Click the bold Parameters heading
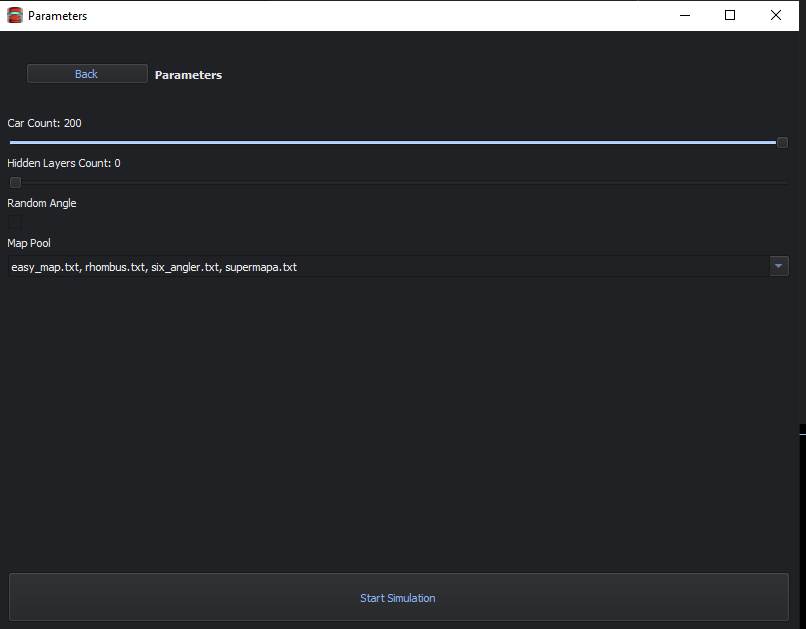The height and width of the screenshot is (629, 806). (188, 75)
